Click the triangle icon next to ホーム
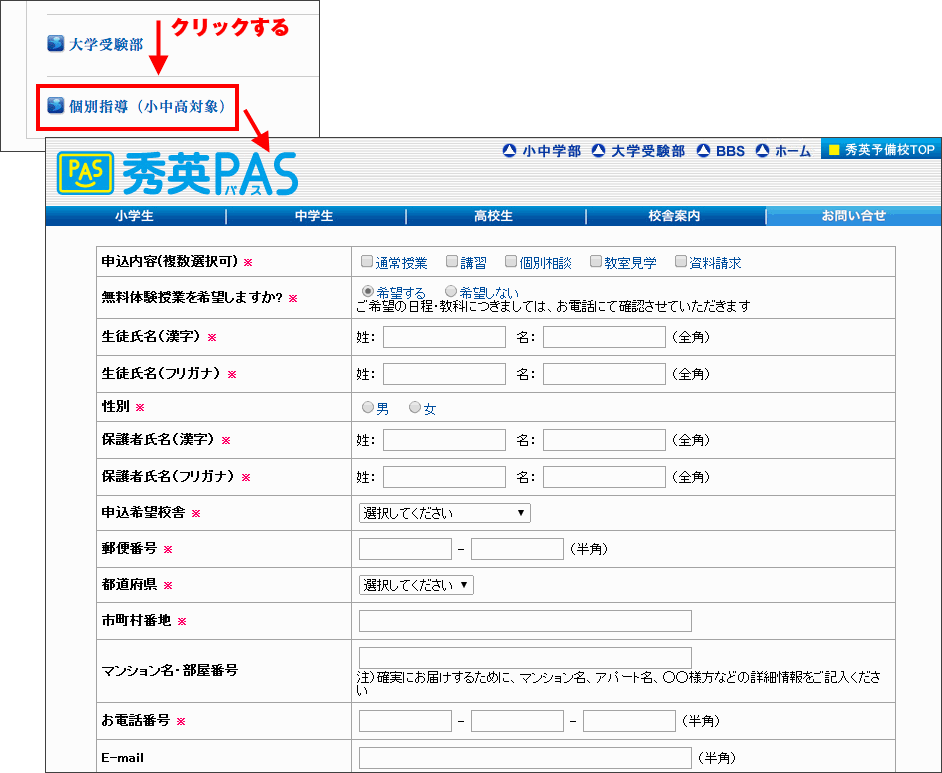 [x=763, y=151]
